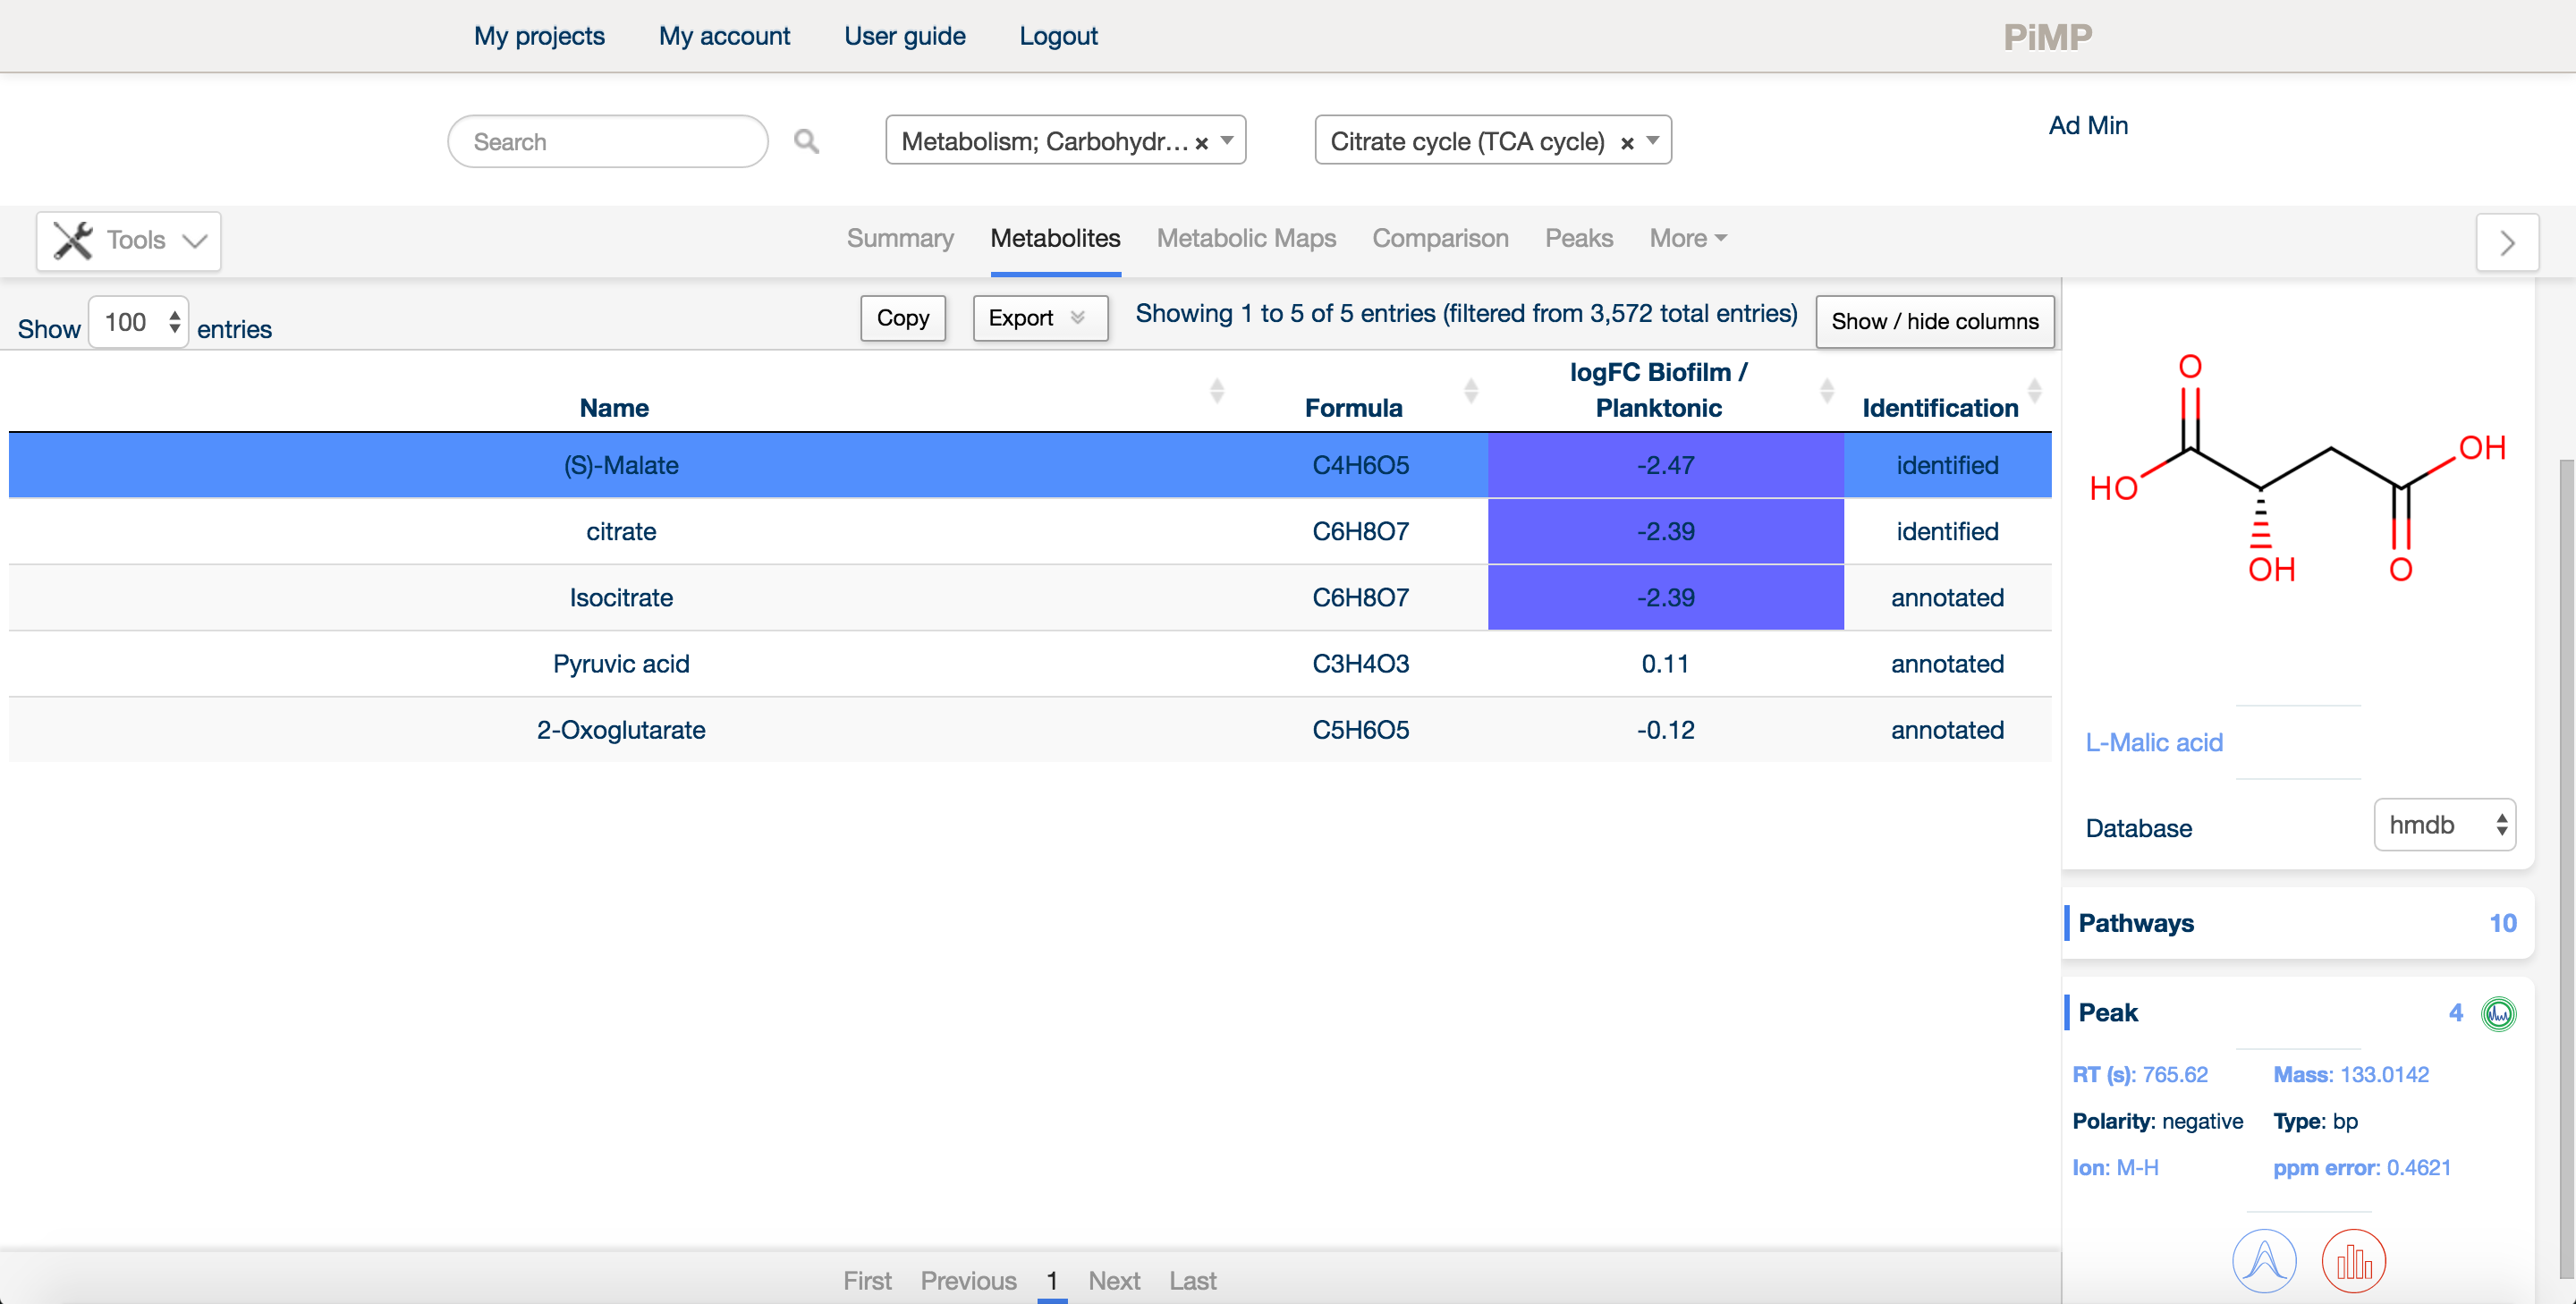This screenshot has height=1304, width=2576.
Task: Open the Export dropdown
Action: tap(1040, 318)
